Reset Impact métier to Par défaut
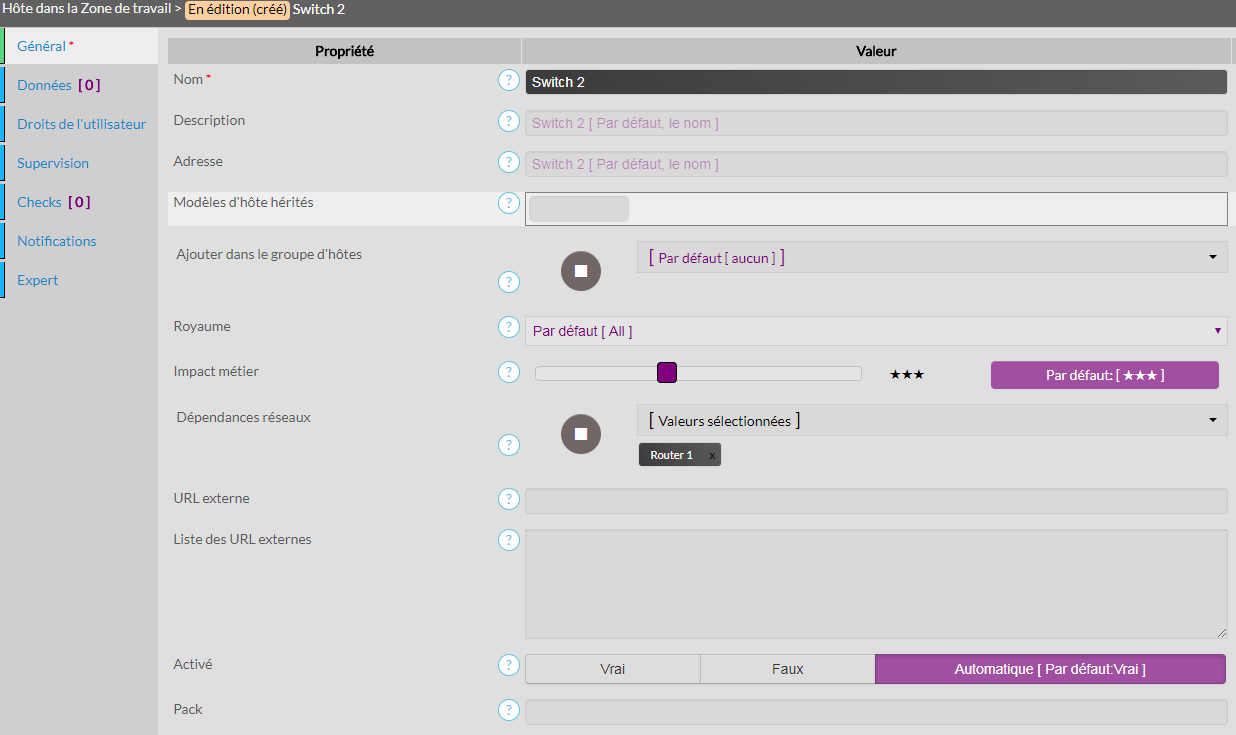Screen dimensions: 1236x735 point(1104,375)
